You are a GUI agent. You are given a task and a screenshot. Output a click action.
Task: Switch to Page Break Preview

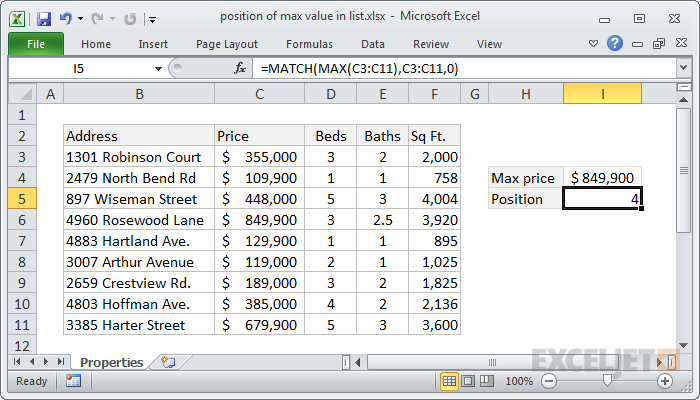click(487, 381)
